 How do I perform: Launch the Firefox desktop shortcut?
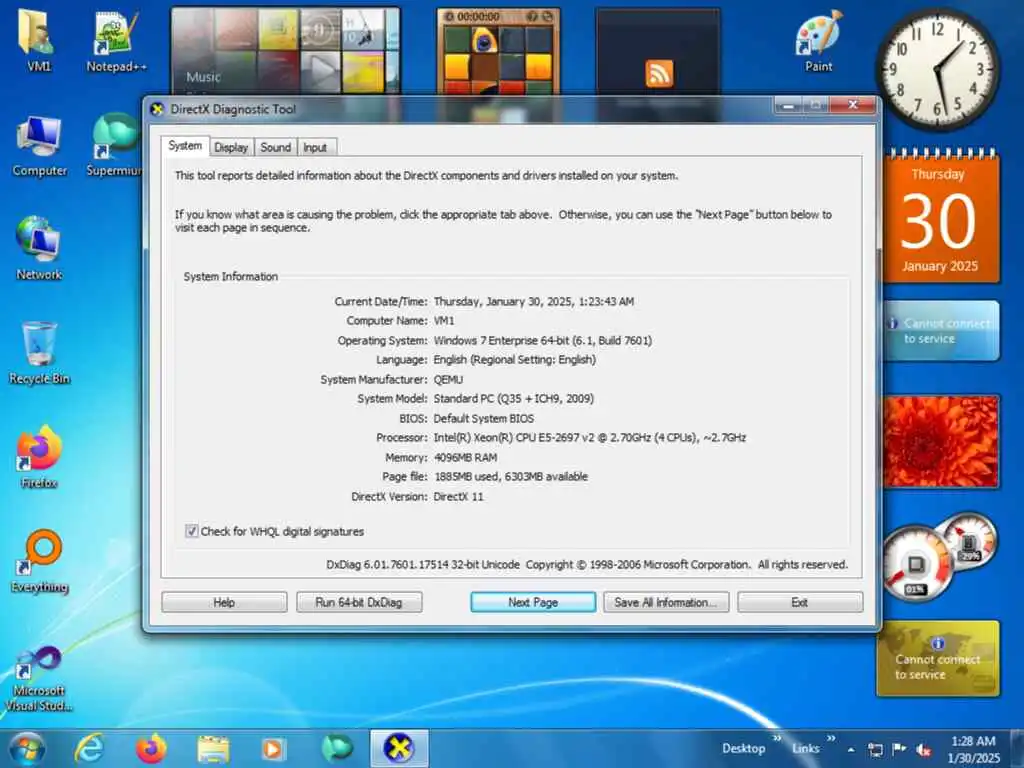click(x=39, y=457)
